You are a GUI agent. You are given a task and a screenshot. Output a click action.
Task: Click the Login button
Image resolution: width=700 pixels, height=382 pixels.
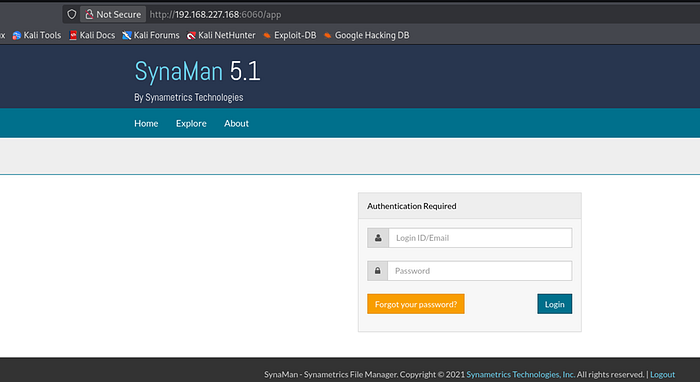554,304
